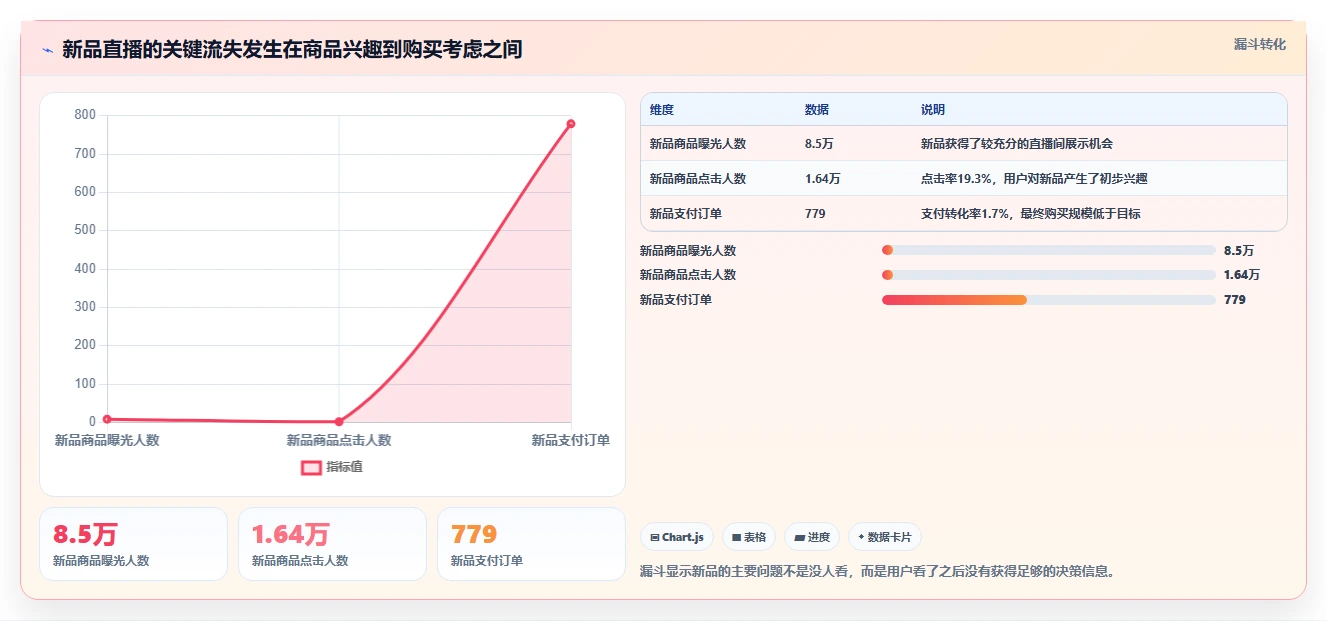Screen dimensions: 1327x621
Task: Click the 新品商品曝光人数 table row label
Action: [698, 144]
